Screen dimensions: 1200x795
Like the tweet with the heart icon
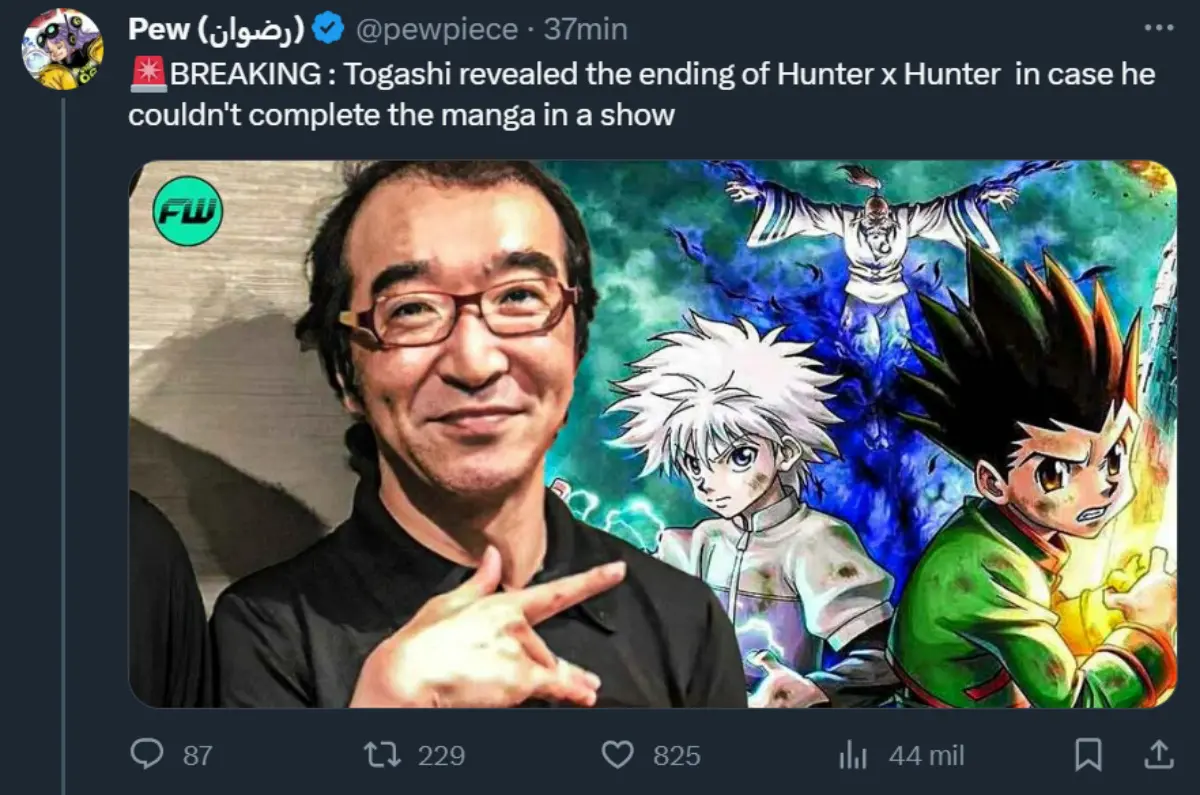point(618,754)
